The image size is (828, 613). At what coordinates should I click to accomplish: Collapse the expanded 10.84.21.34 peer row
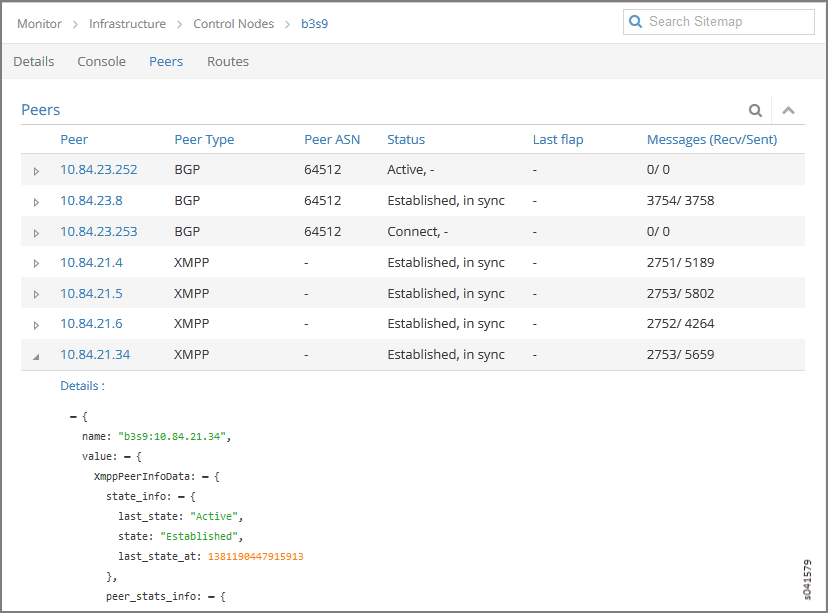[x=36, y=356]
